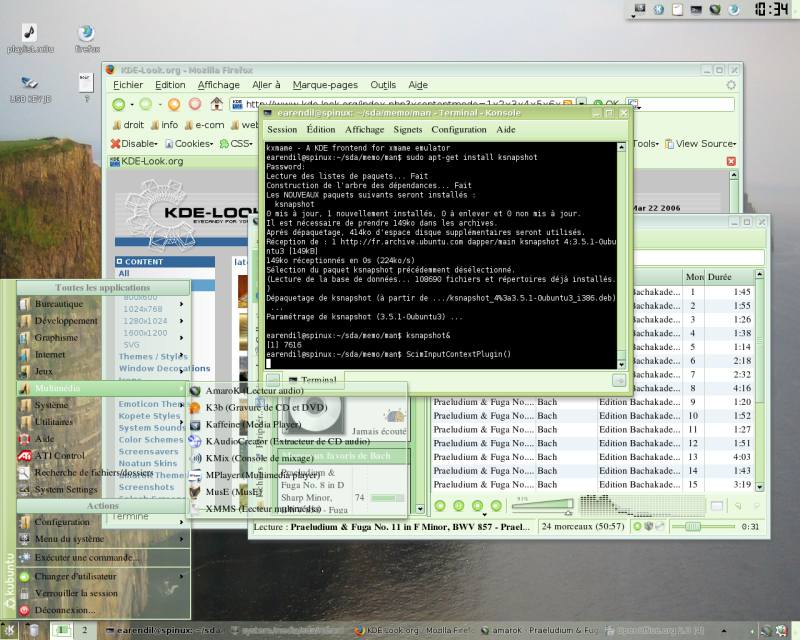This screenshot has width=800, height=640.
Task: Open the Cookies dropdown in web toolbar
Action: [189, 144]
